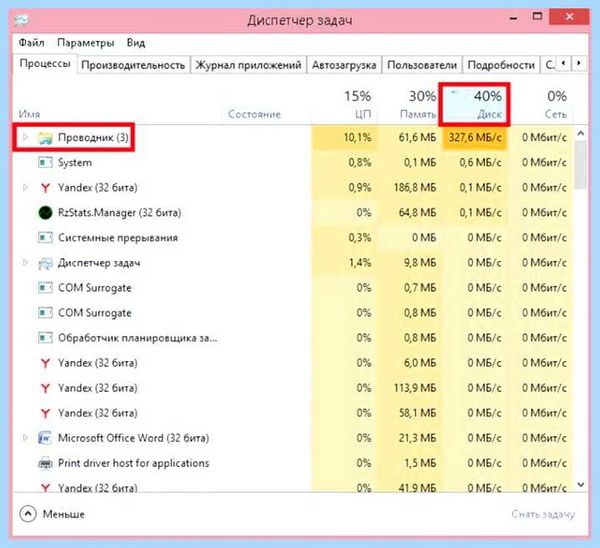Maximize the Диспетчер задач window
Viewport: 600px width, 548px height.
537,16
